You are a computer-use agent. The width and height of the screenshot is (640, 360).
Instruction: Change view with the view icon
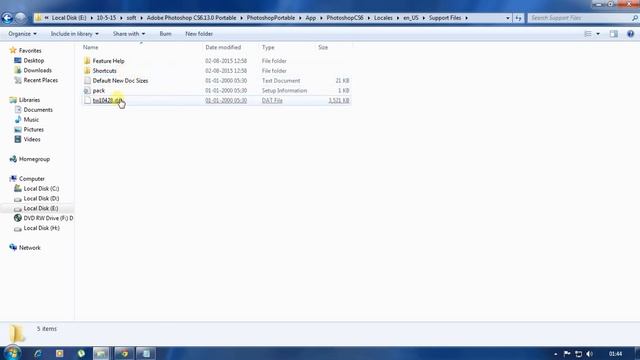(x=588, y=34)
